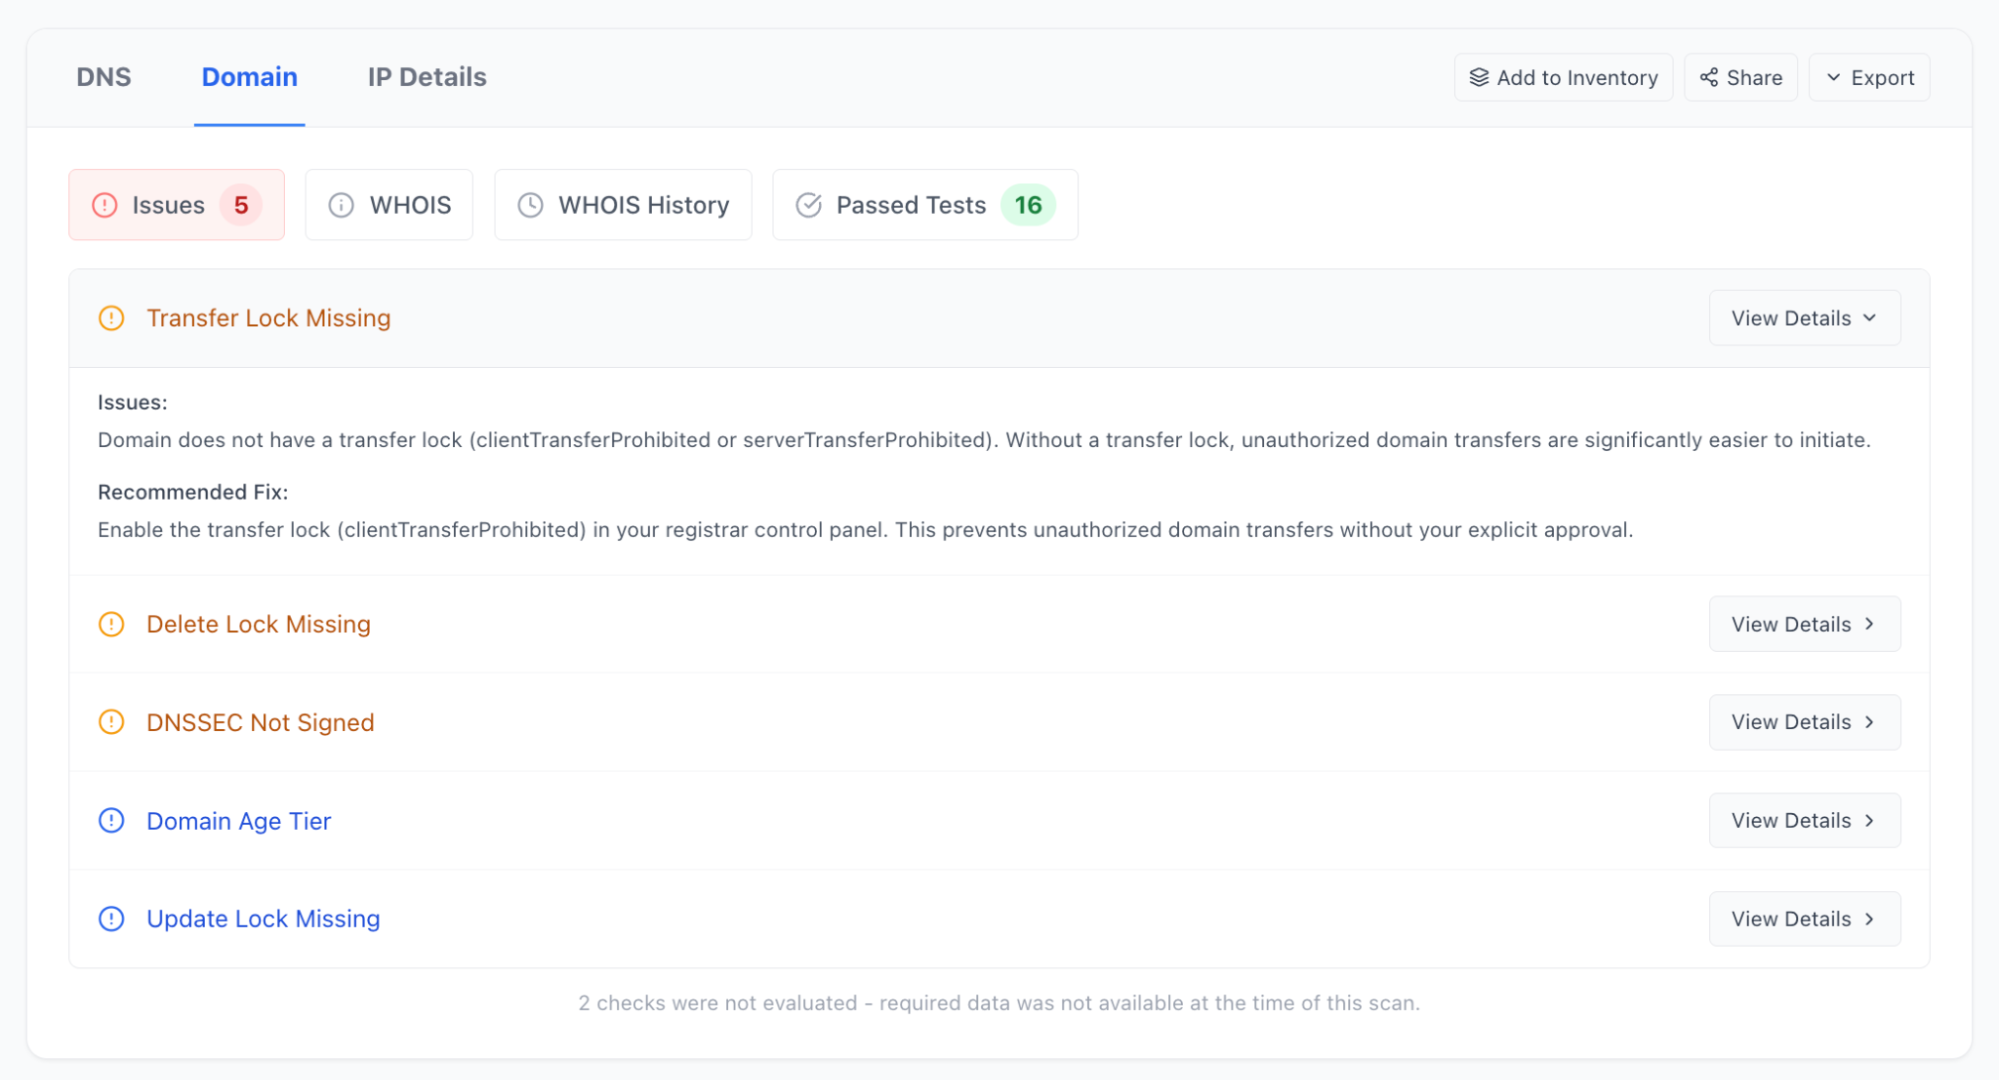Click blue info icon beside Domain Age Tier
The width and height of the screenshot is (1999, 1080).
coord(111,820)
